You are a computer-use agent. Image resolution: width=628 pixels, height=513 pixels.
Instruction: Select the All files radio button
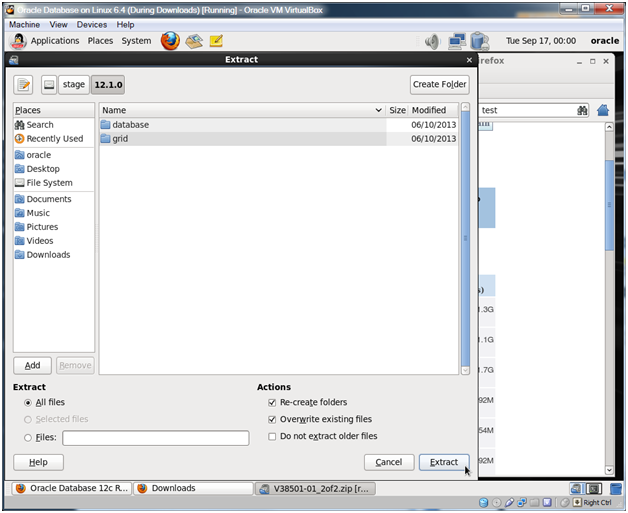tap(27, 402)
